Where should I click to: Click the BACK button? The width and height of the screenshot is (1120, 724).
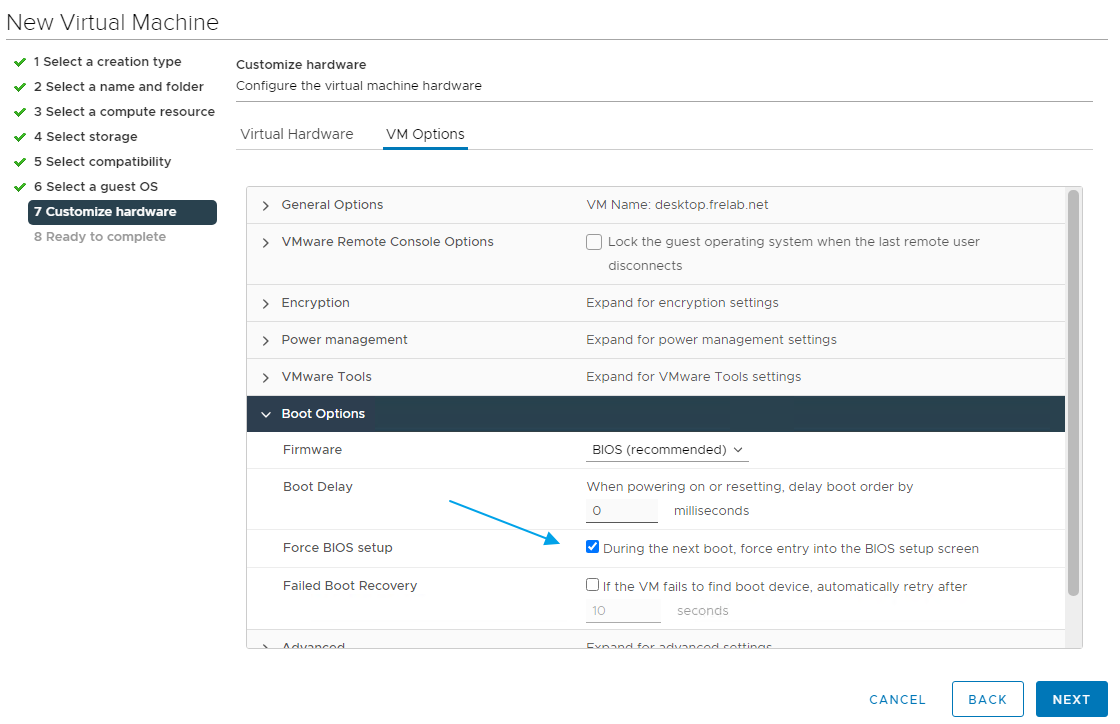[987, 700]
